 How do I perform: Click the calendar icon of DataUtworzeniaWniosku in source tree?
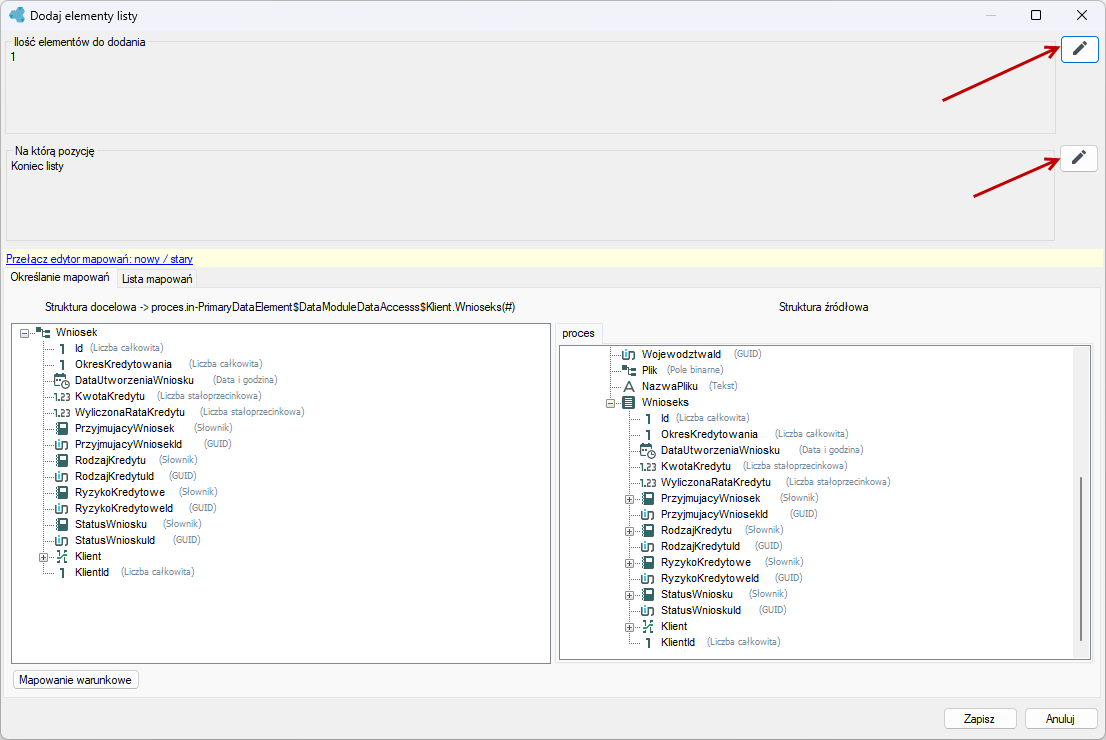coord(648,450)
